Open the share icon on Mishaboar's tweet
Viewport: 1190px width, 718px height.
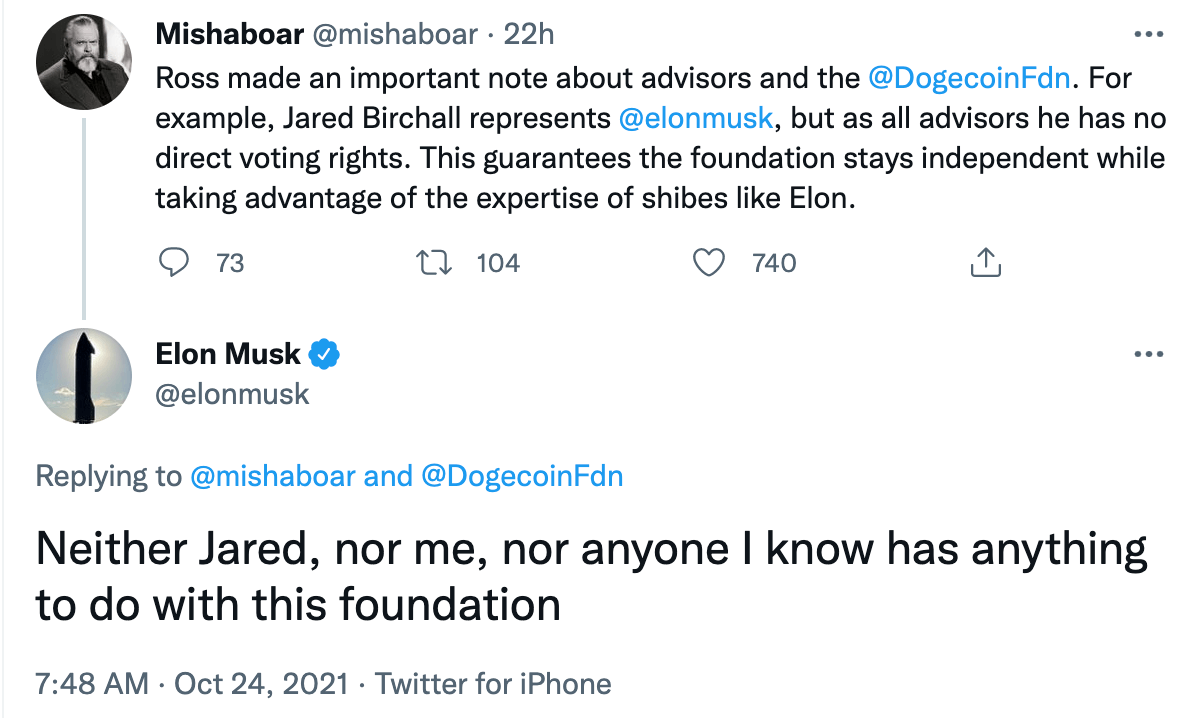tap(985, 262)
